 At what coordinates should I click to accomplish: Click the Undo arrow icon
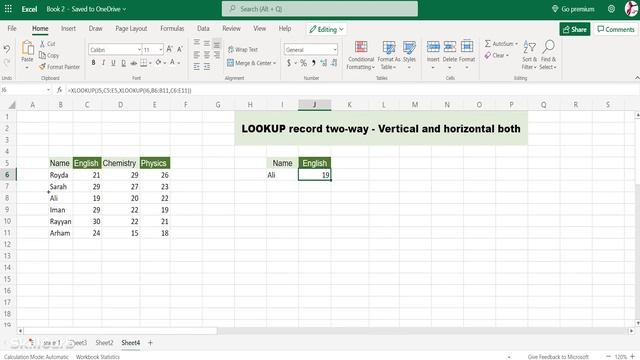pos(7,49)
